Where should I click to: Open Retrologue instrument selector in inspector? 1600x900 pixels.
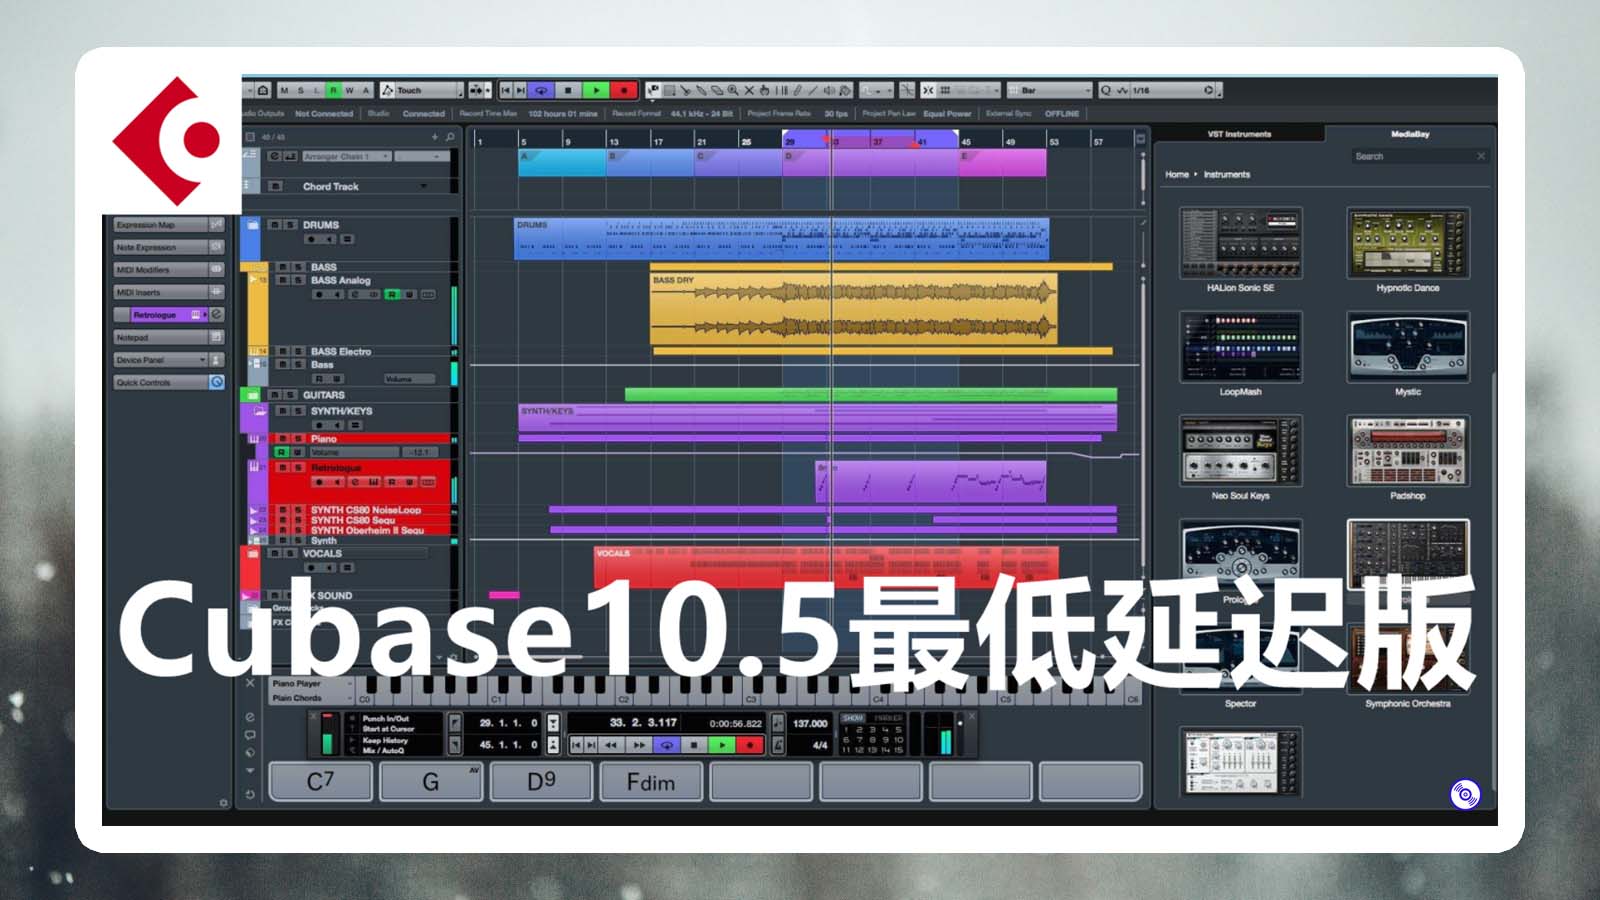pos(170,314)
